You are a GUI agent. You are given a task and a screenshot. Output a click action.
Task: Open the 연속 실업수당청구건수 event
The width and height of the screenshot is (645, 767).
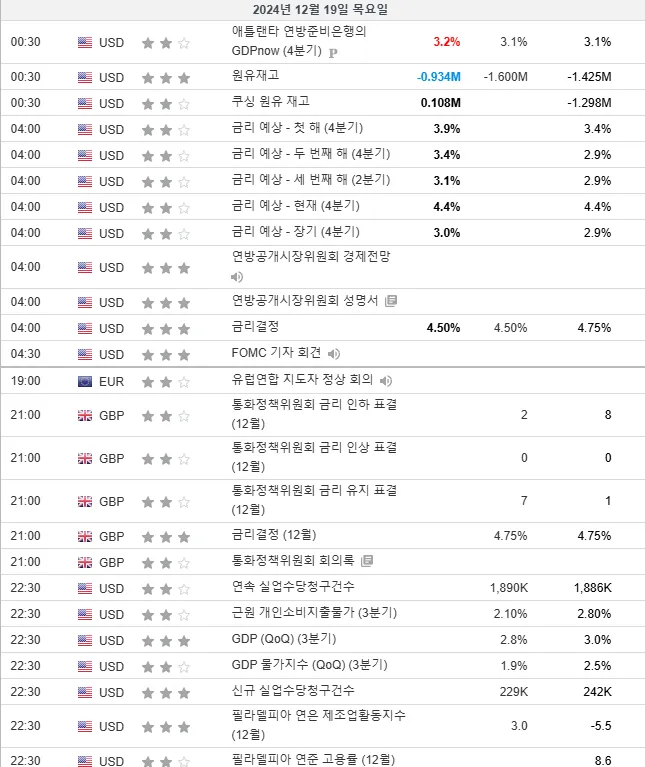click(x=293, y=587)
